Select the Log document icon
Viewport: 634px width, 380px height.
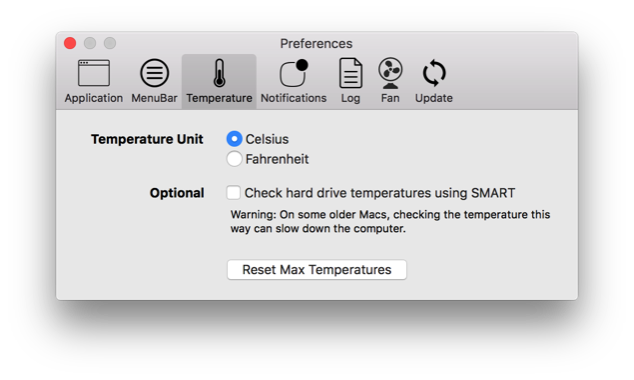tap(350, 73)
